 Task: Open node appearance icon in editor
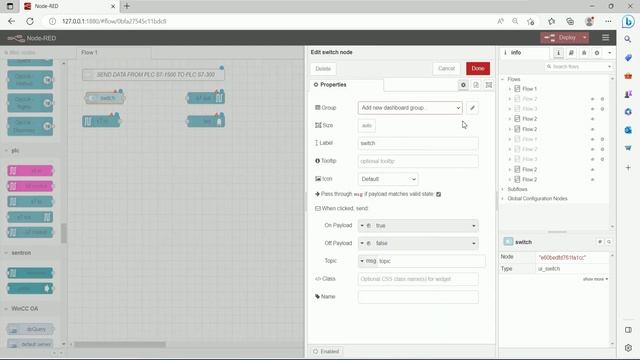(x=489, y=85)
